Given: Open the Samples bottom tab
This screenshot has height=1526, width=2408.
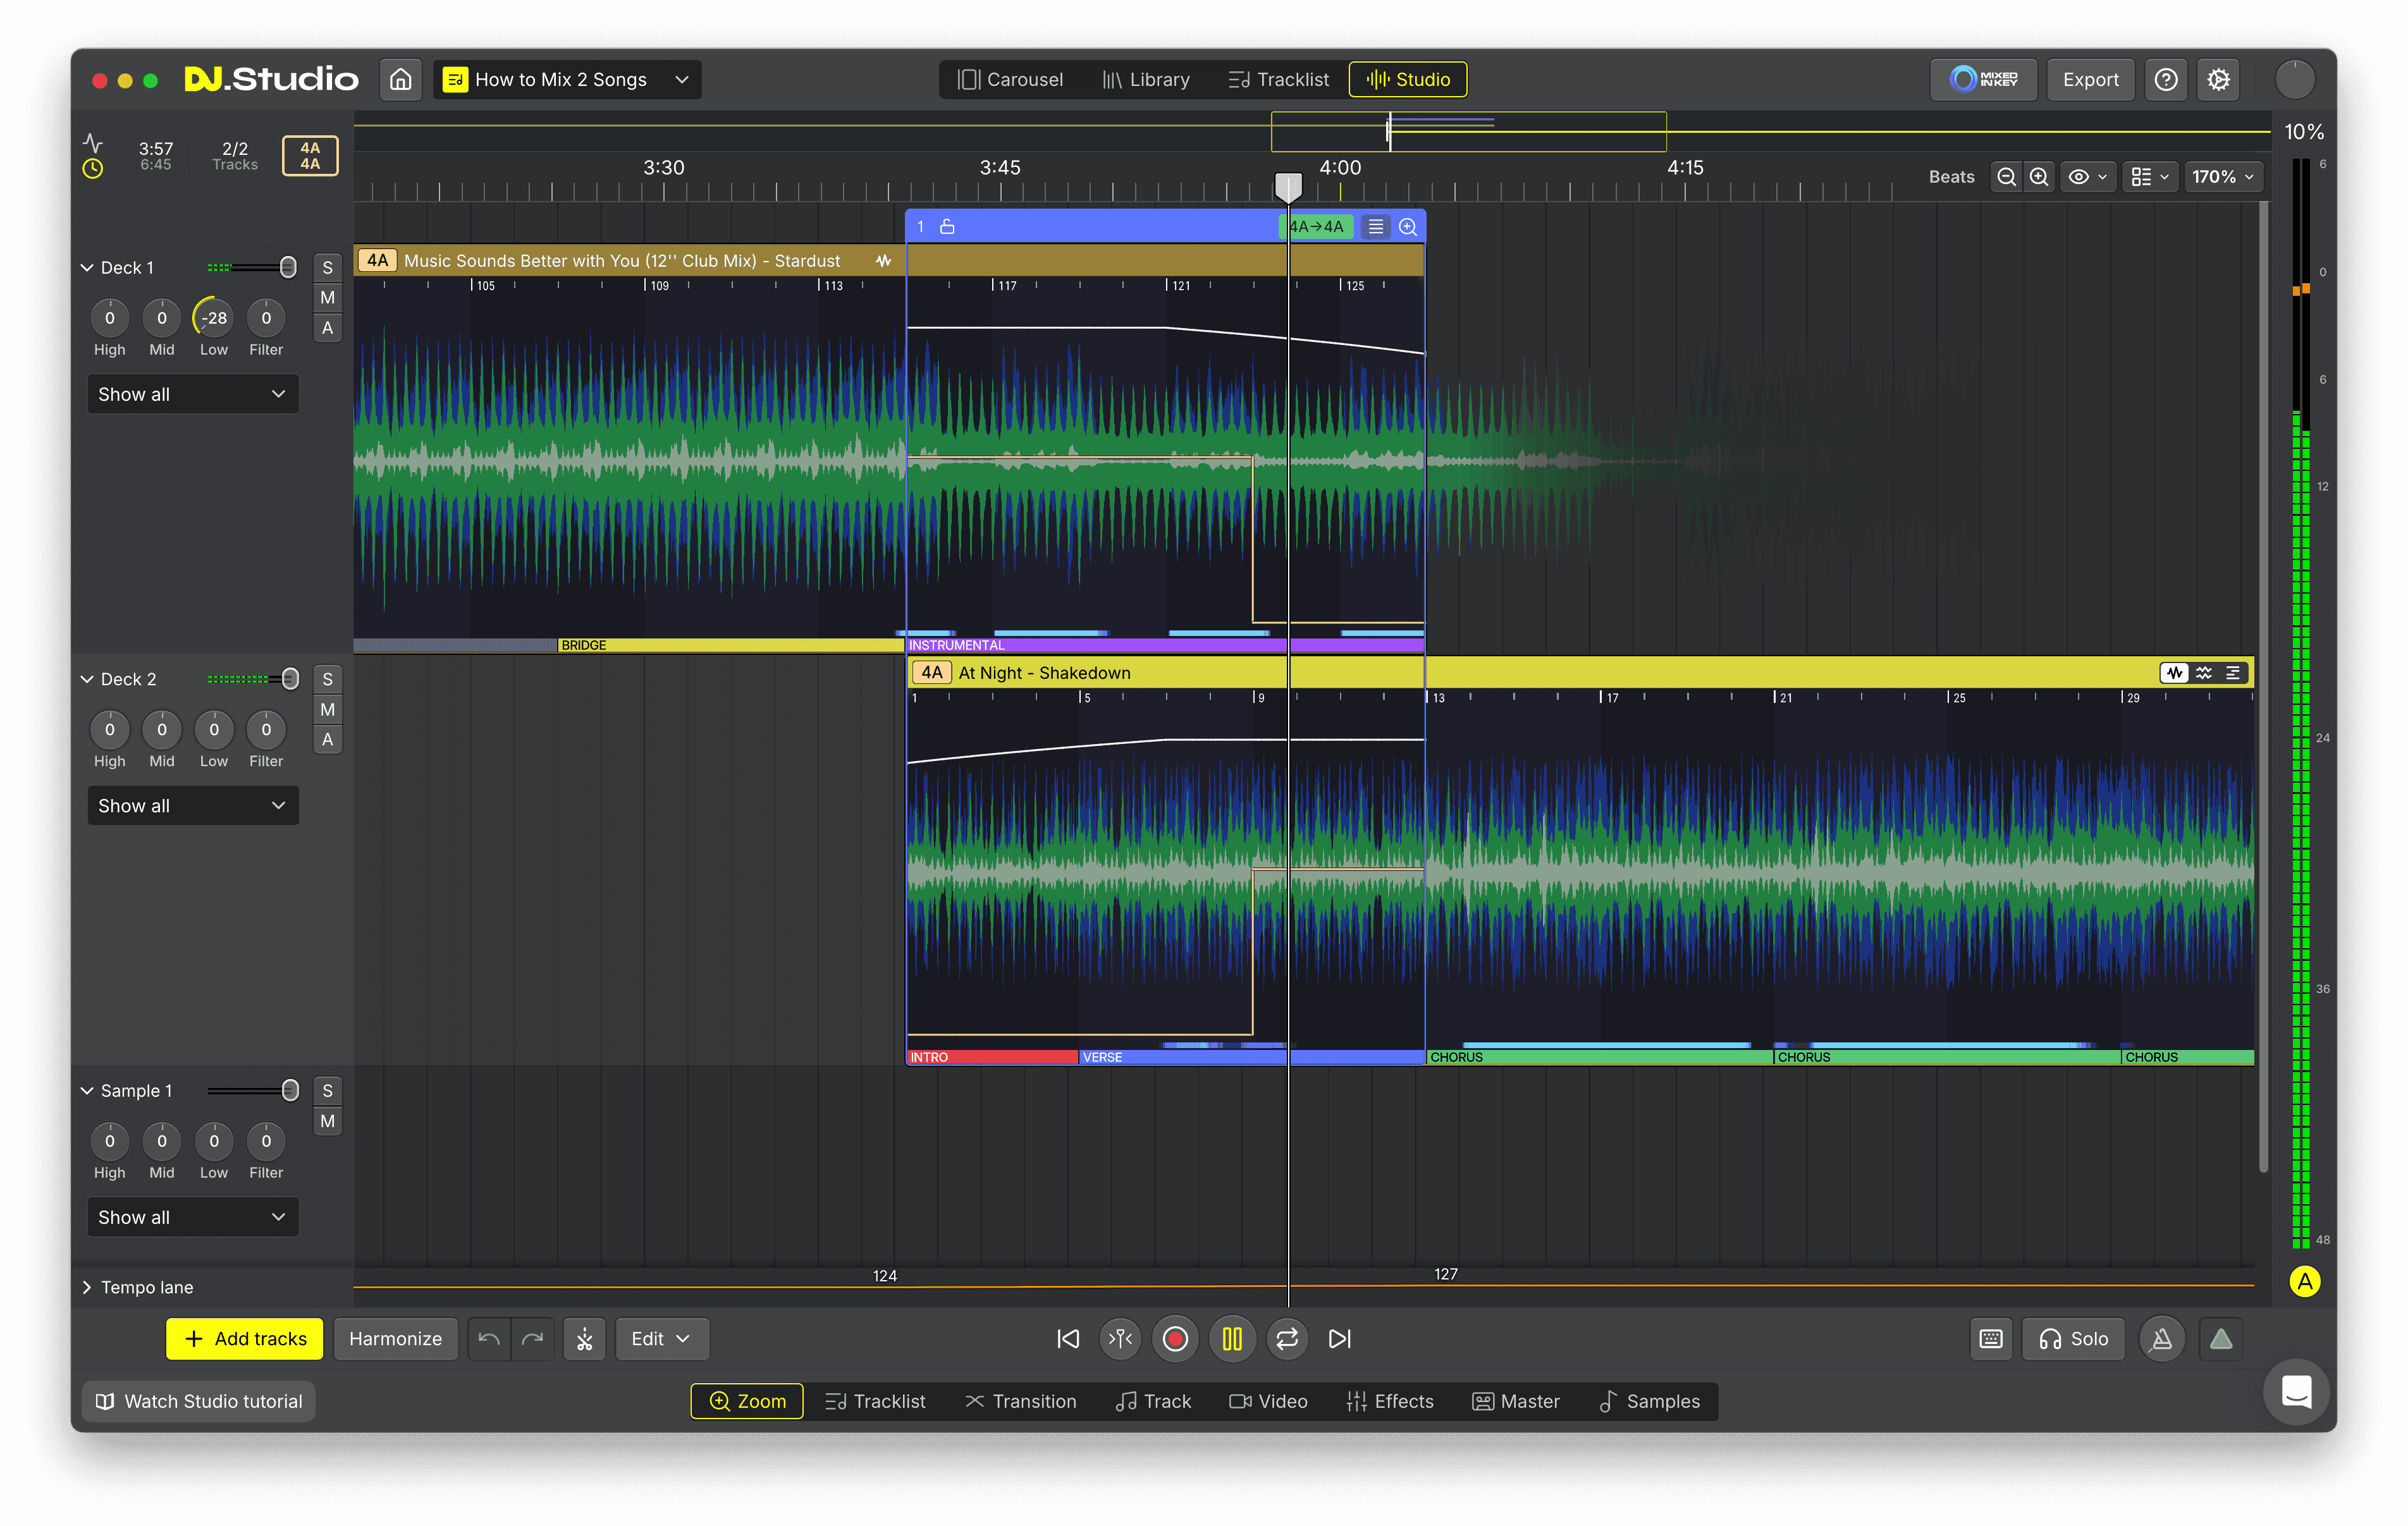Looking at the screenshot, I should point(1649,1401).
